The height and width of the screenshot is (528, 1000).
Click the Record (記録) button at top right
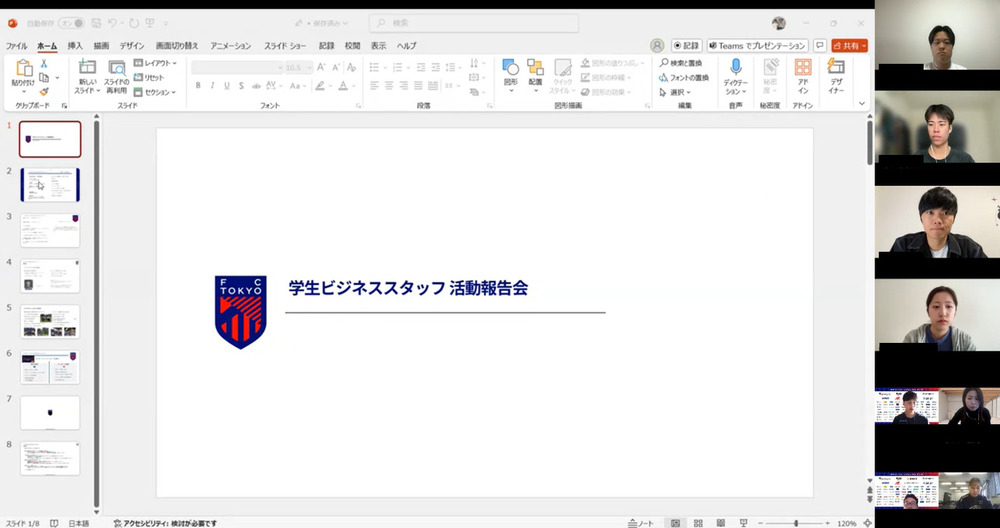[x=686, y=46]
